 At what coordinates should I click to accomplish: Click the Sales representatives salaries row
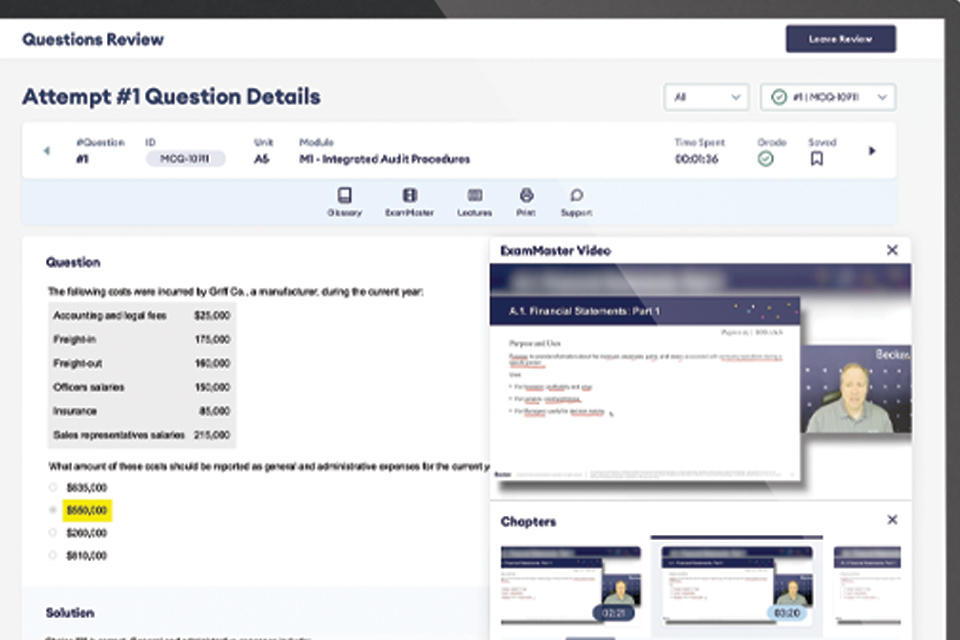click(x=141, y=435)
